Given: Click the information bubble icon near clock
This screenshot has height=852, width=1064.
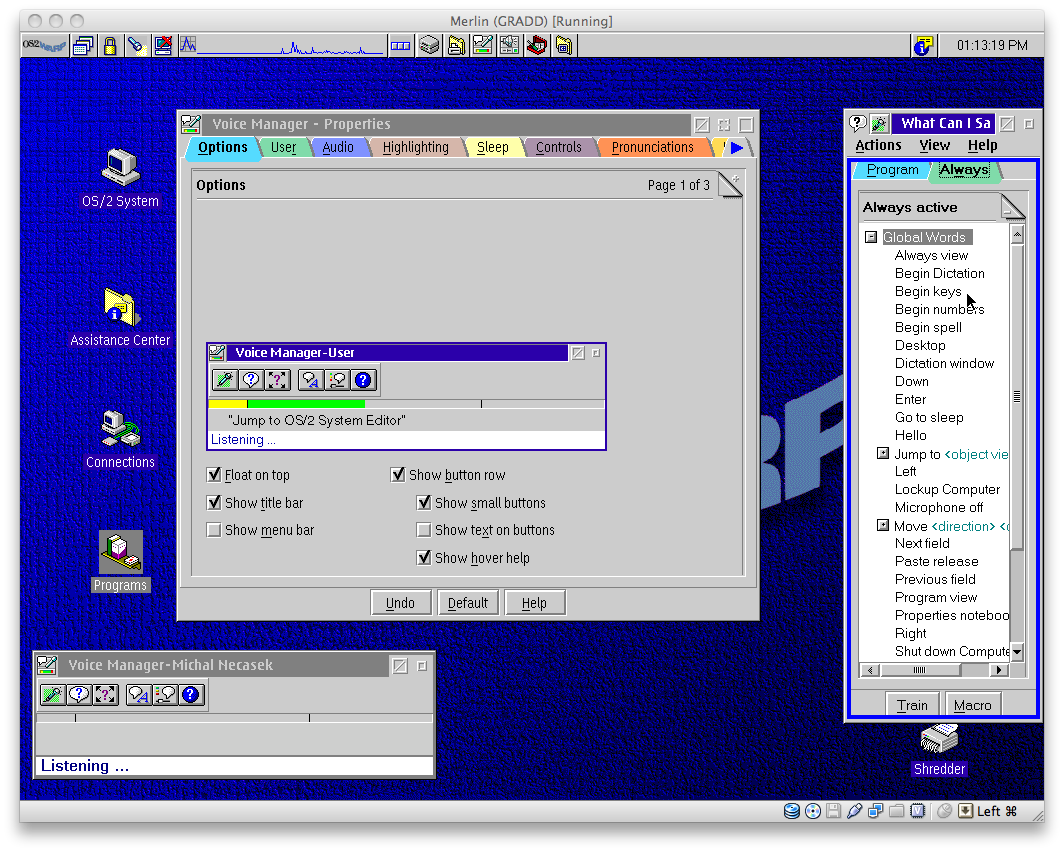Looking at the screenshot, I should [924, 45].
